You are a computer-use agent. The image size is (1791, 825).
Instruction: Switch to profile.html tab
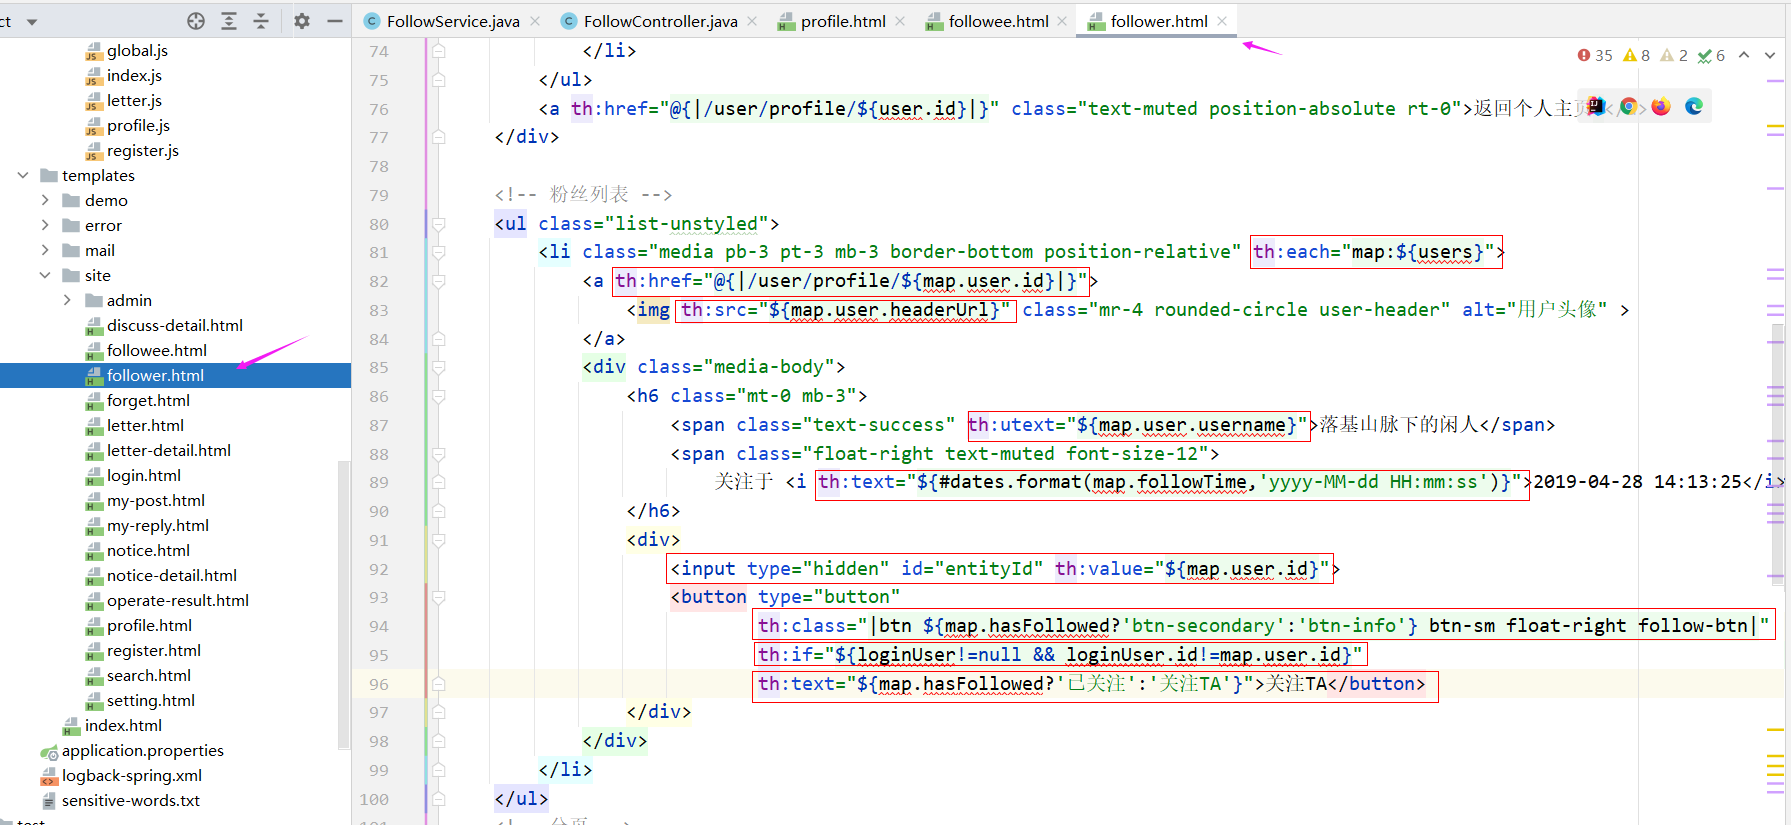click(832, 21)
